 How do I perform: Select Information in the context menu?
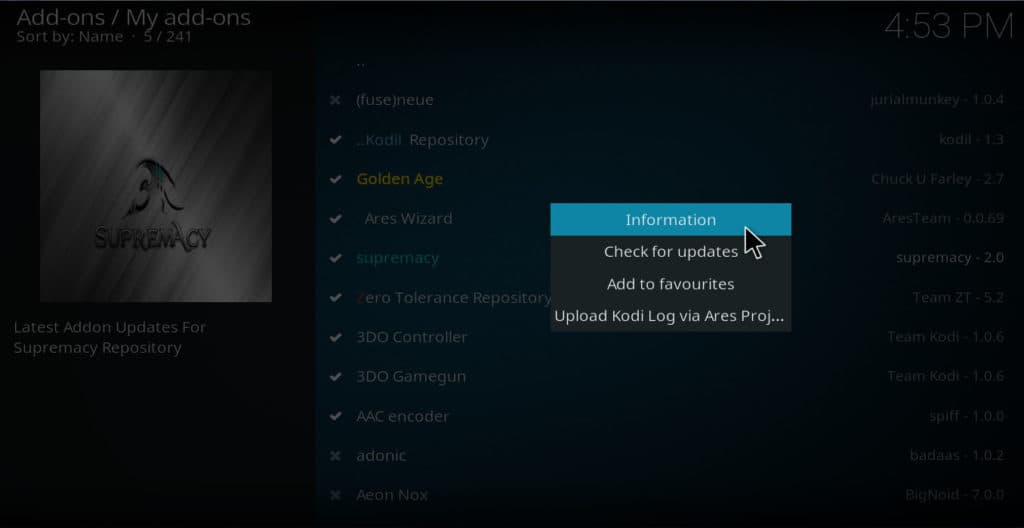[671, 220]
